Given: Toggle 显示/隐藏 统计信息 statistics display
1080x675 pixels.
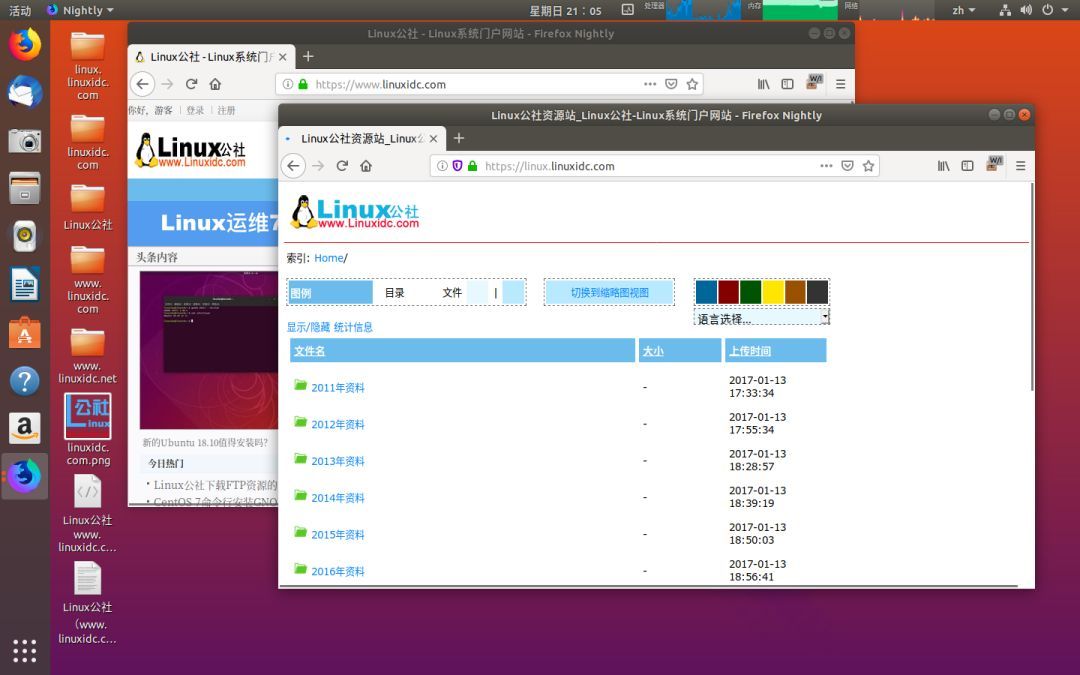Looking at the screenshot, I should [329, 327].
